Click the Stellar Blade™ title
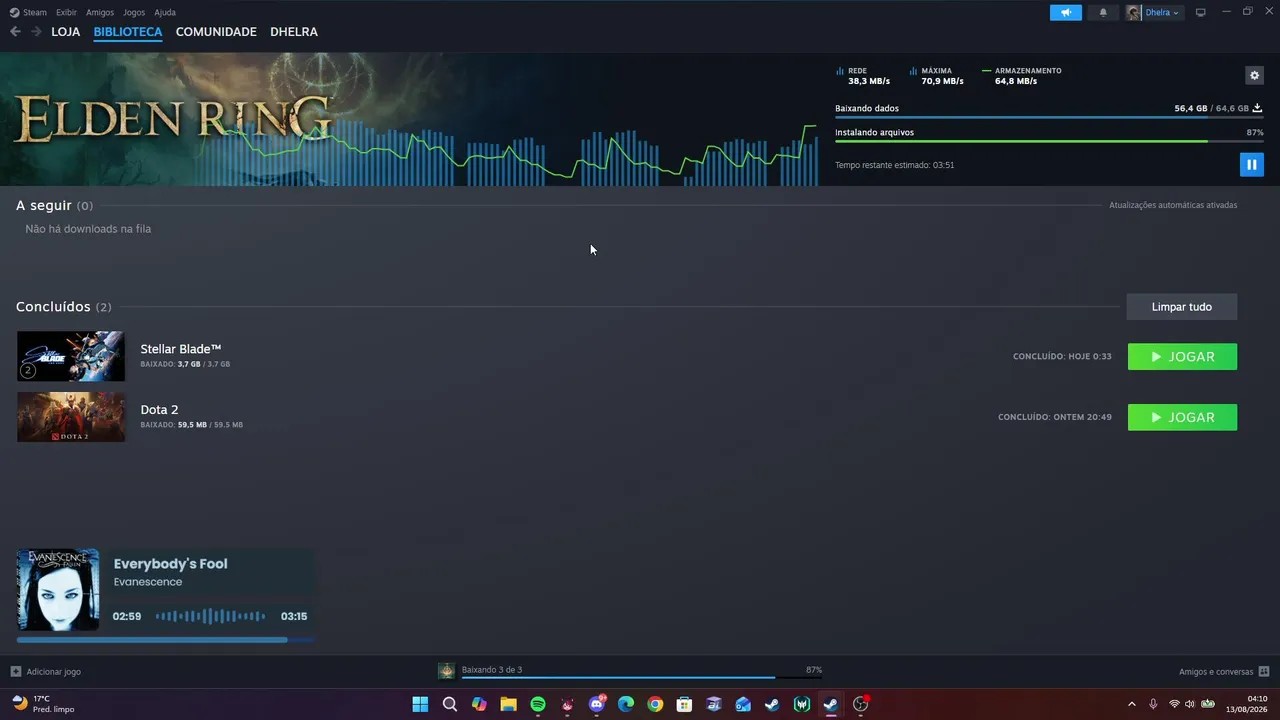The height and width of the screenshot is (720, 1280). pyautogui.click(x=181, y=349)
